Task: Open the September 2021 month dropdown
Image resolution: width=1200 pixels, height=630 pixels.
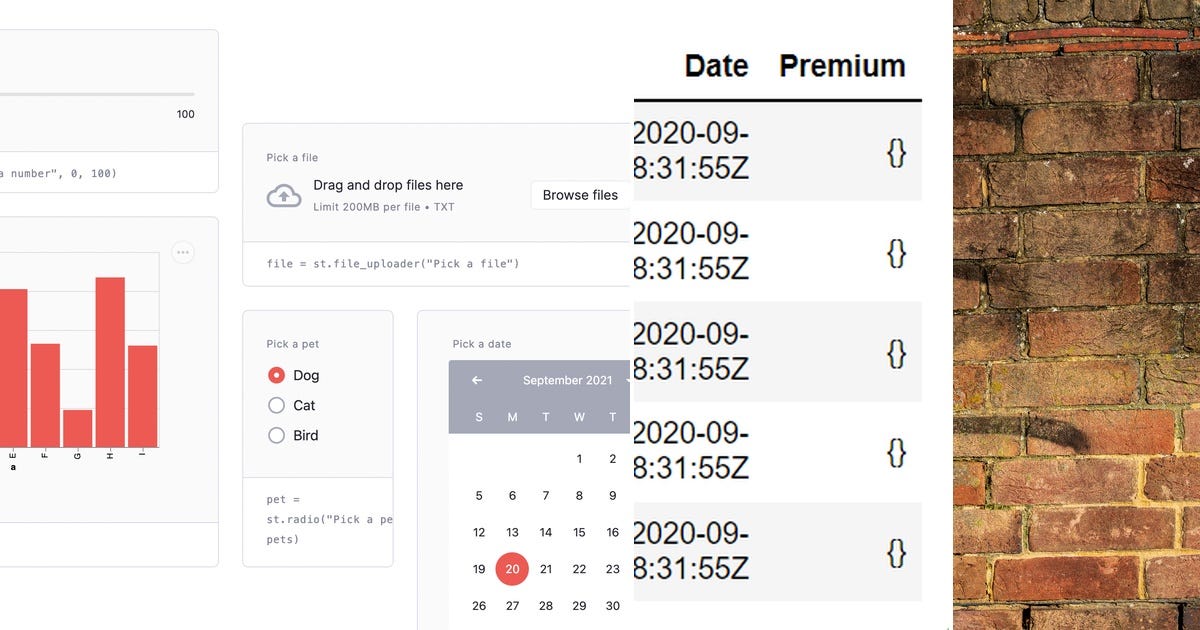Action: point(575,380)
